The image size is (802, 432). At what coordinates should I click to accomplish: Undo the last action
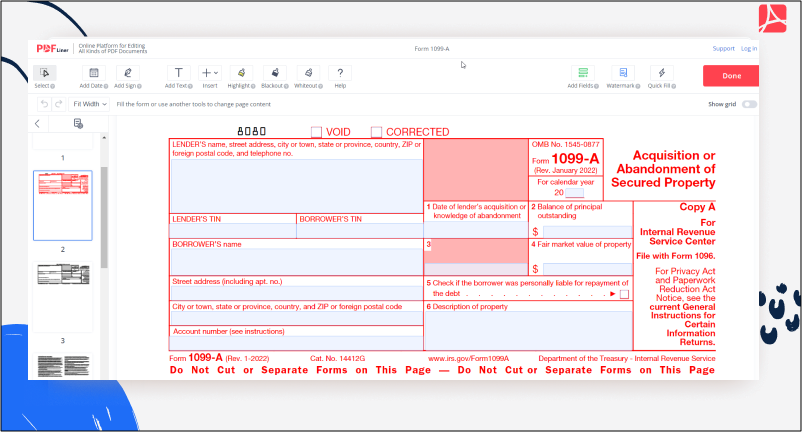44,104
